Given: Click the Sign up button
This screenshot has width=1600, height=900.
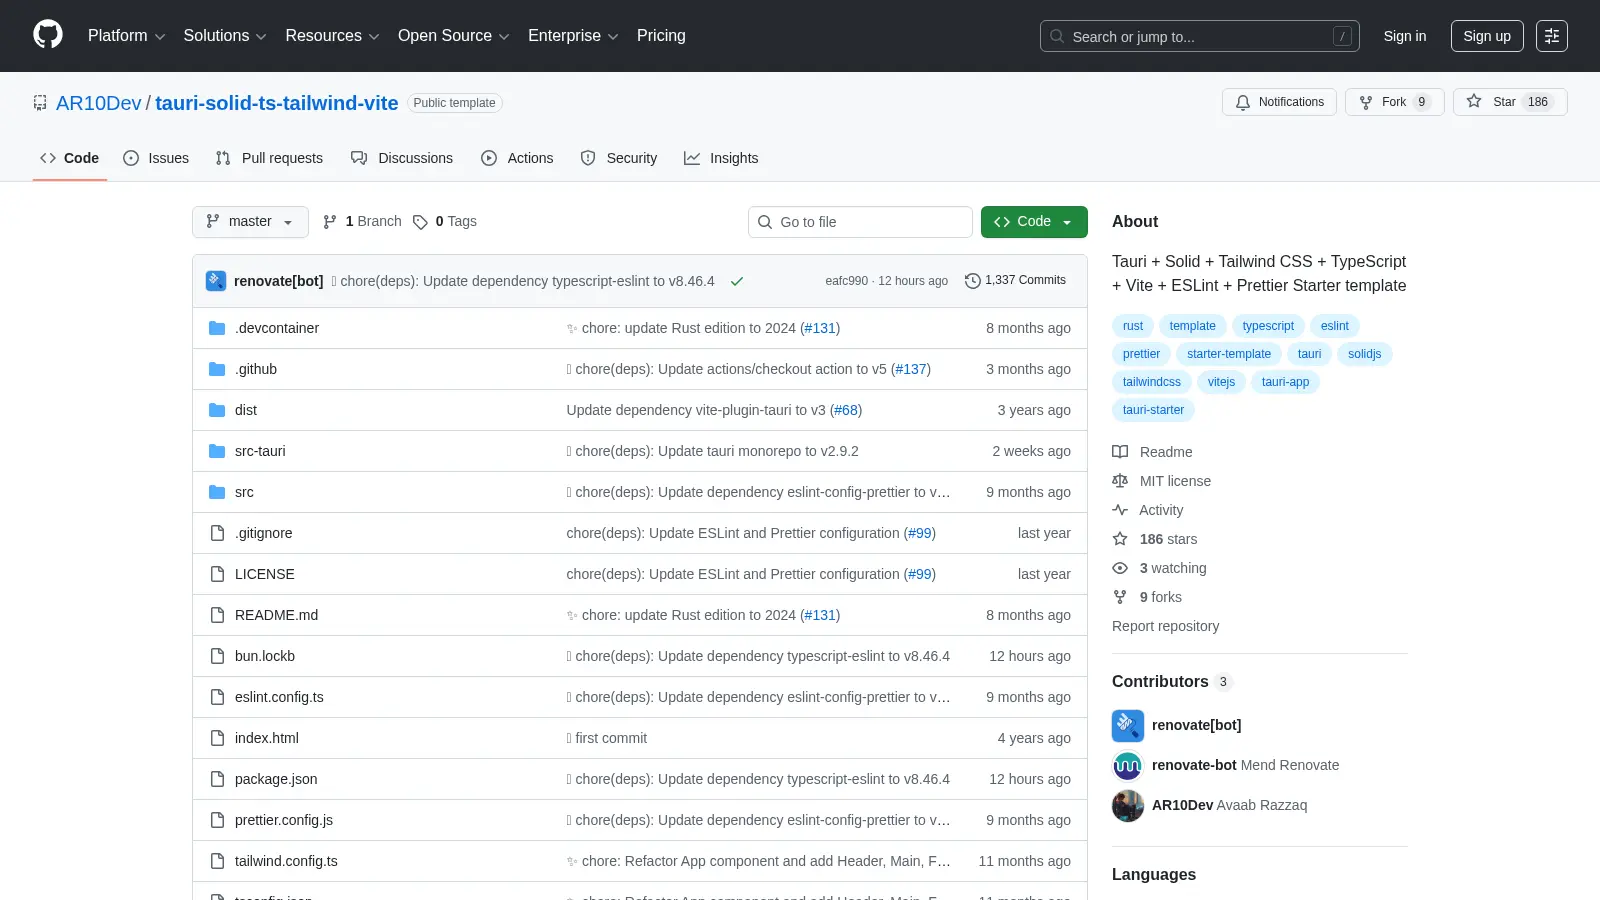Looking at the screenshot, I should point(1487,36).
